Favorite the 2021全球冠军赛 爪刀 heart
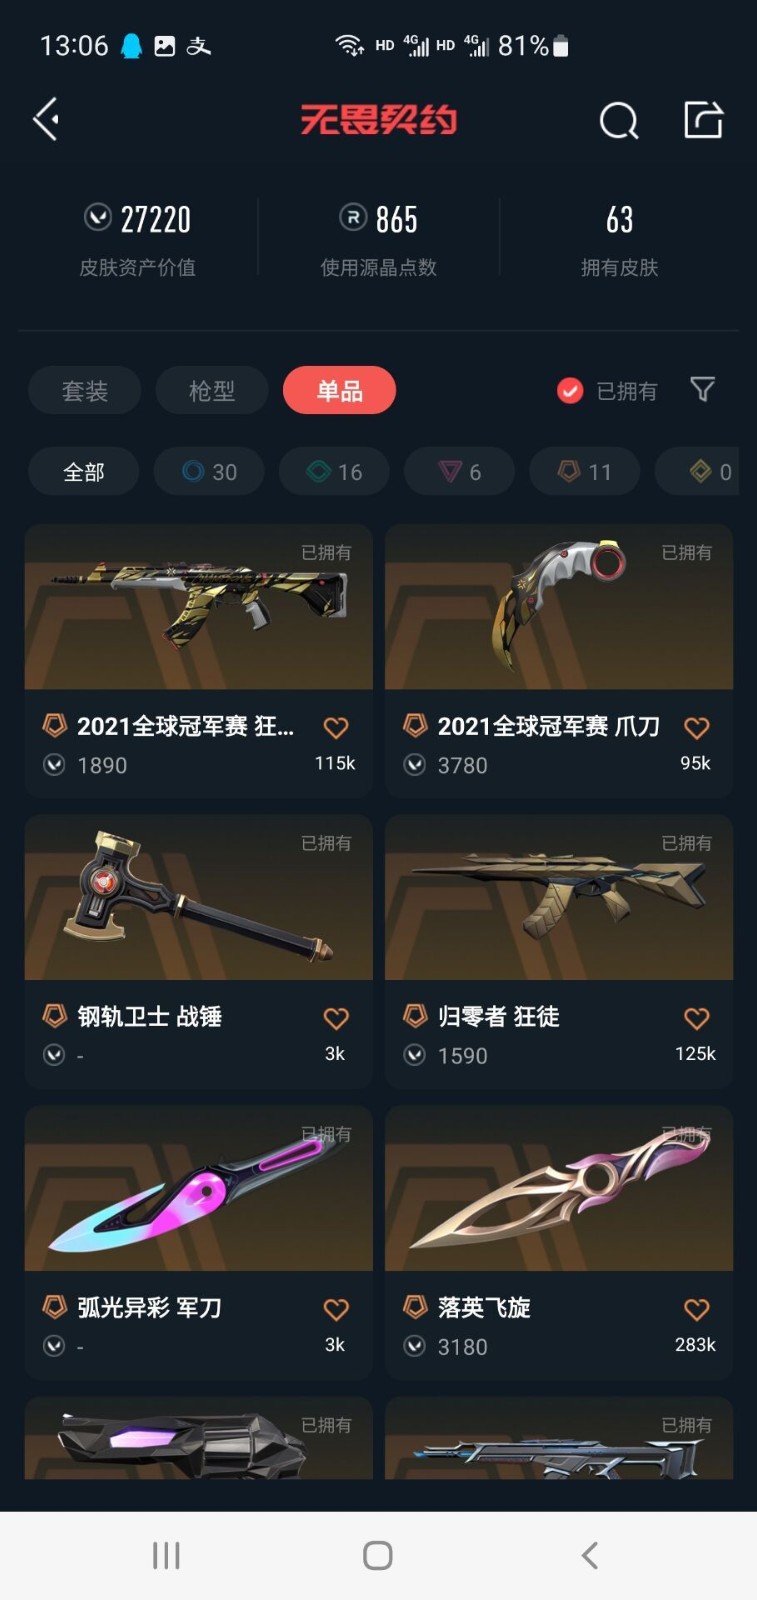 (697, 727)
